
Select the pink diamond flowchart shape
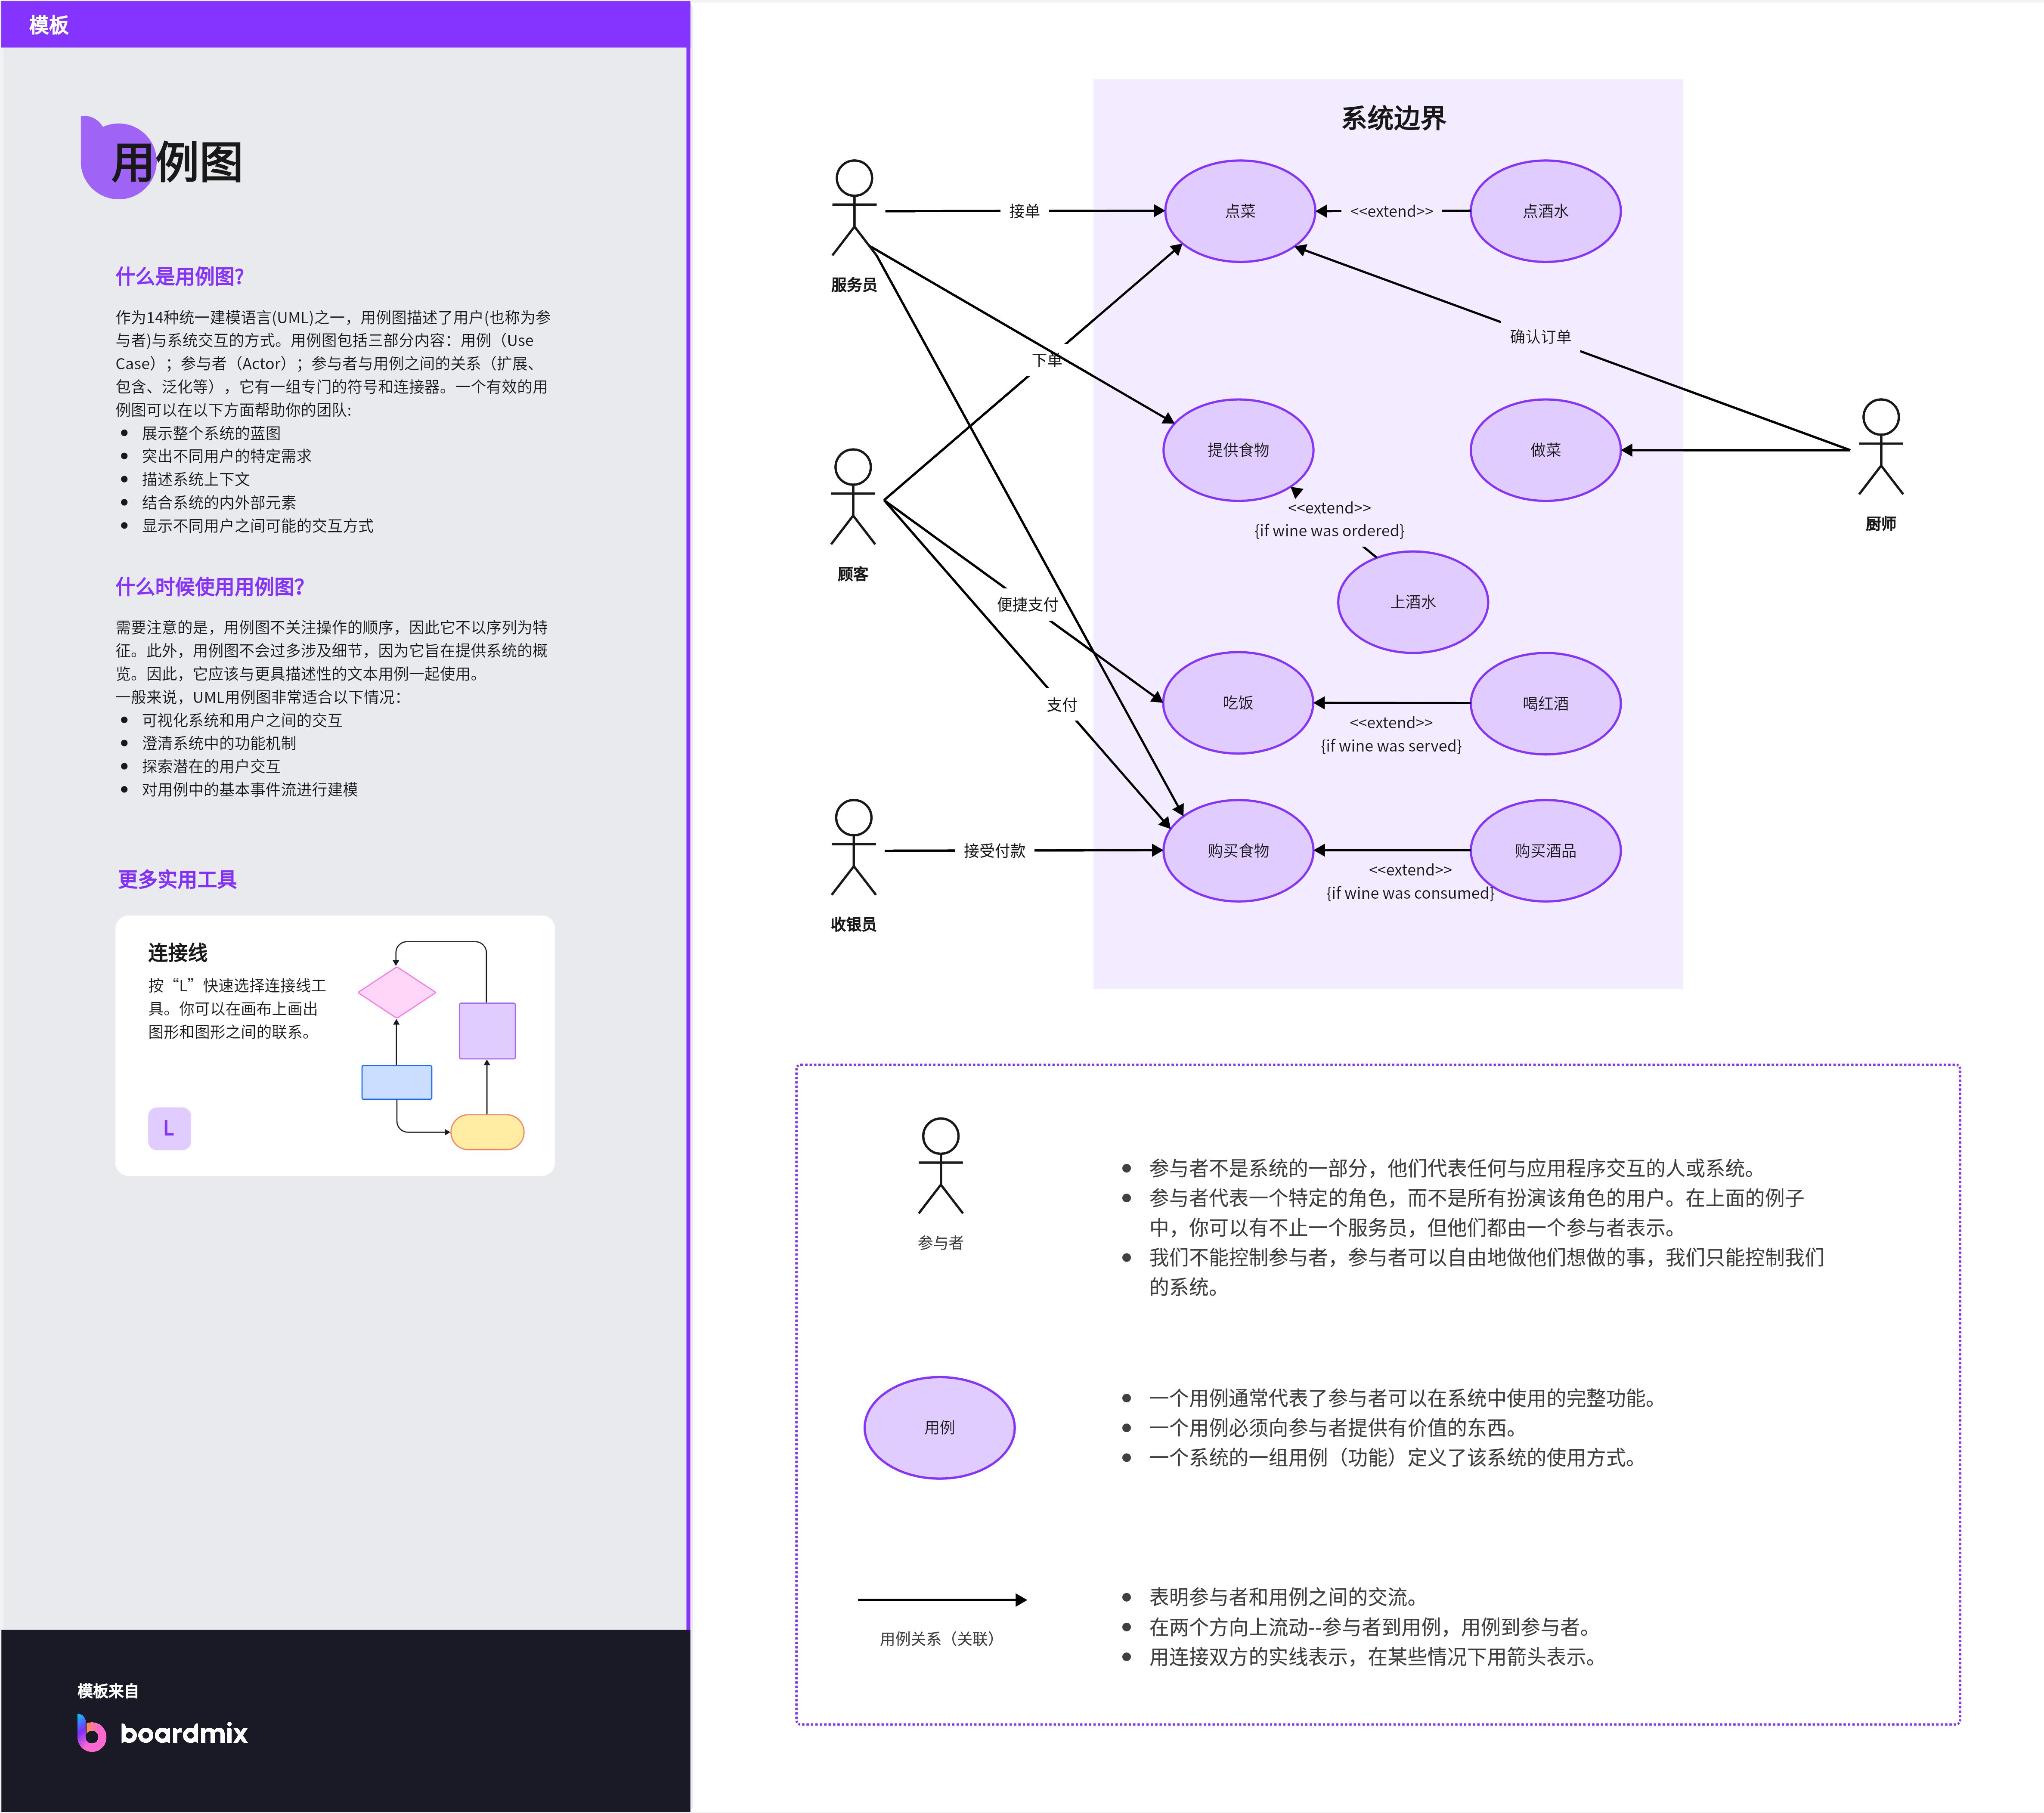[x=397, y=992]
